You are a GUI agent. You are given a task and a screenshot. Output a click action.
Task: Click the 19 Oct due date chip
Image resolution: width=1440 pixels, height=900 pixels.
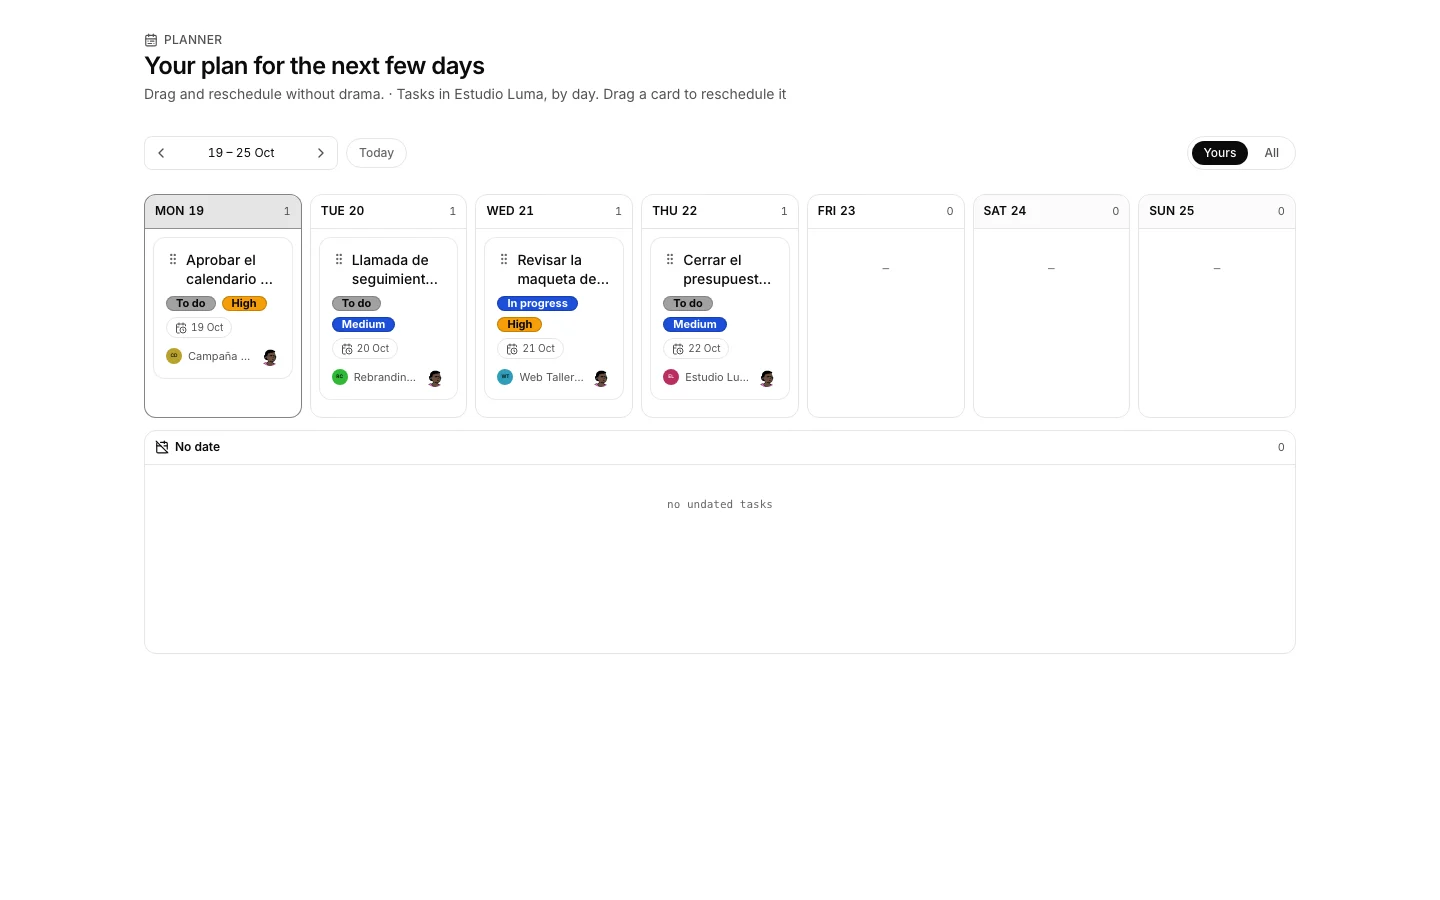(x=199, y=327)
